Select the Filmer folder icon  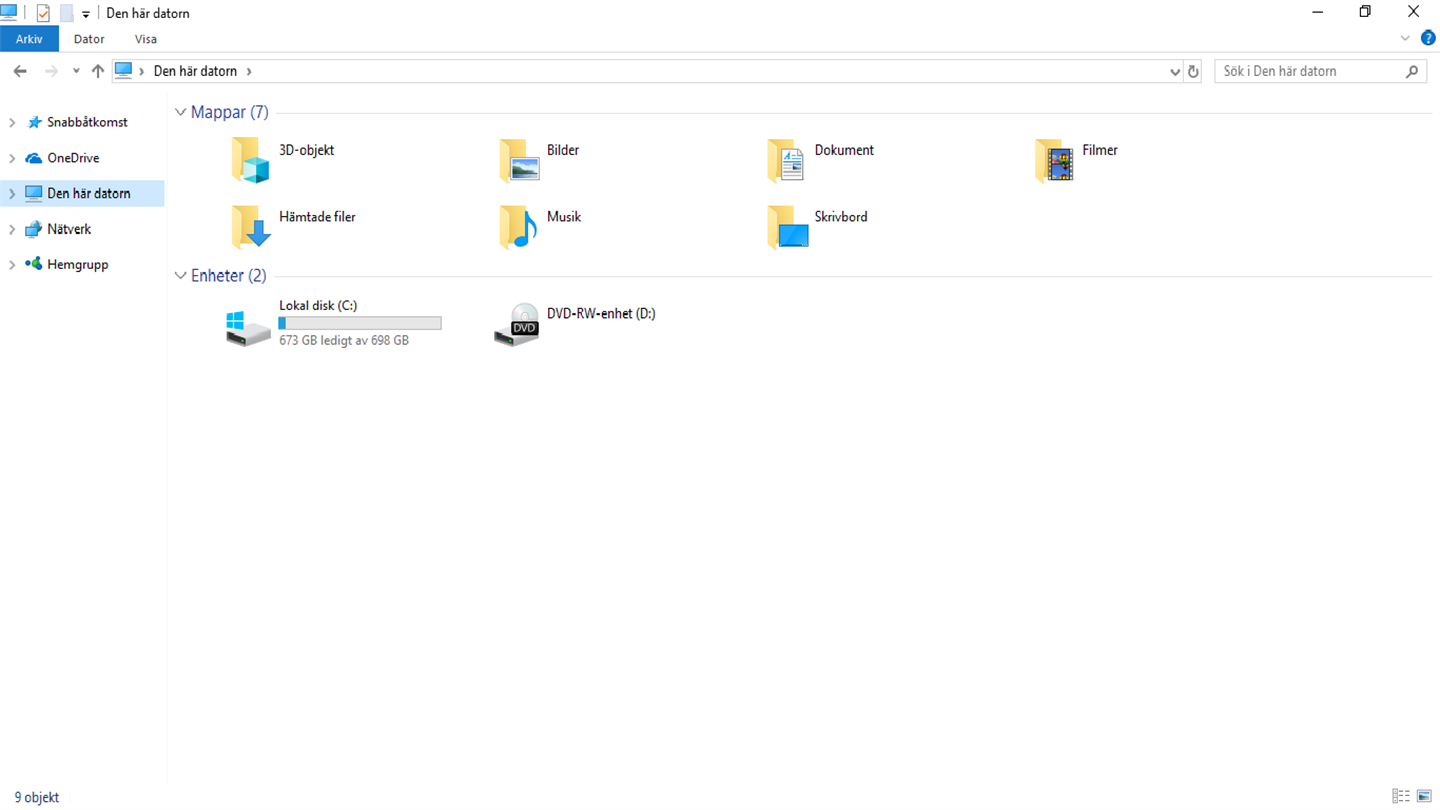pos(1054,160)
